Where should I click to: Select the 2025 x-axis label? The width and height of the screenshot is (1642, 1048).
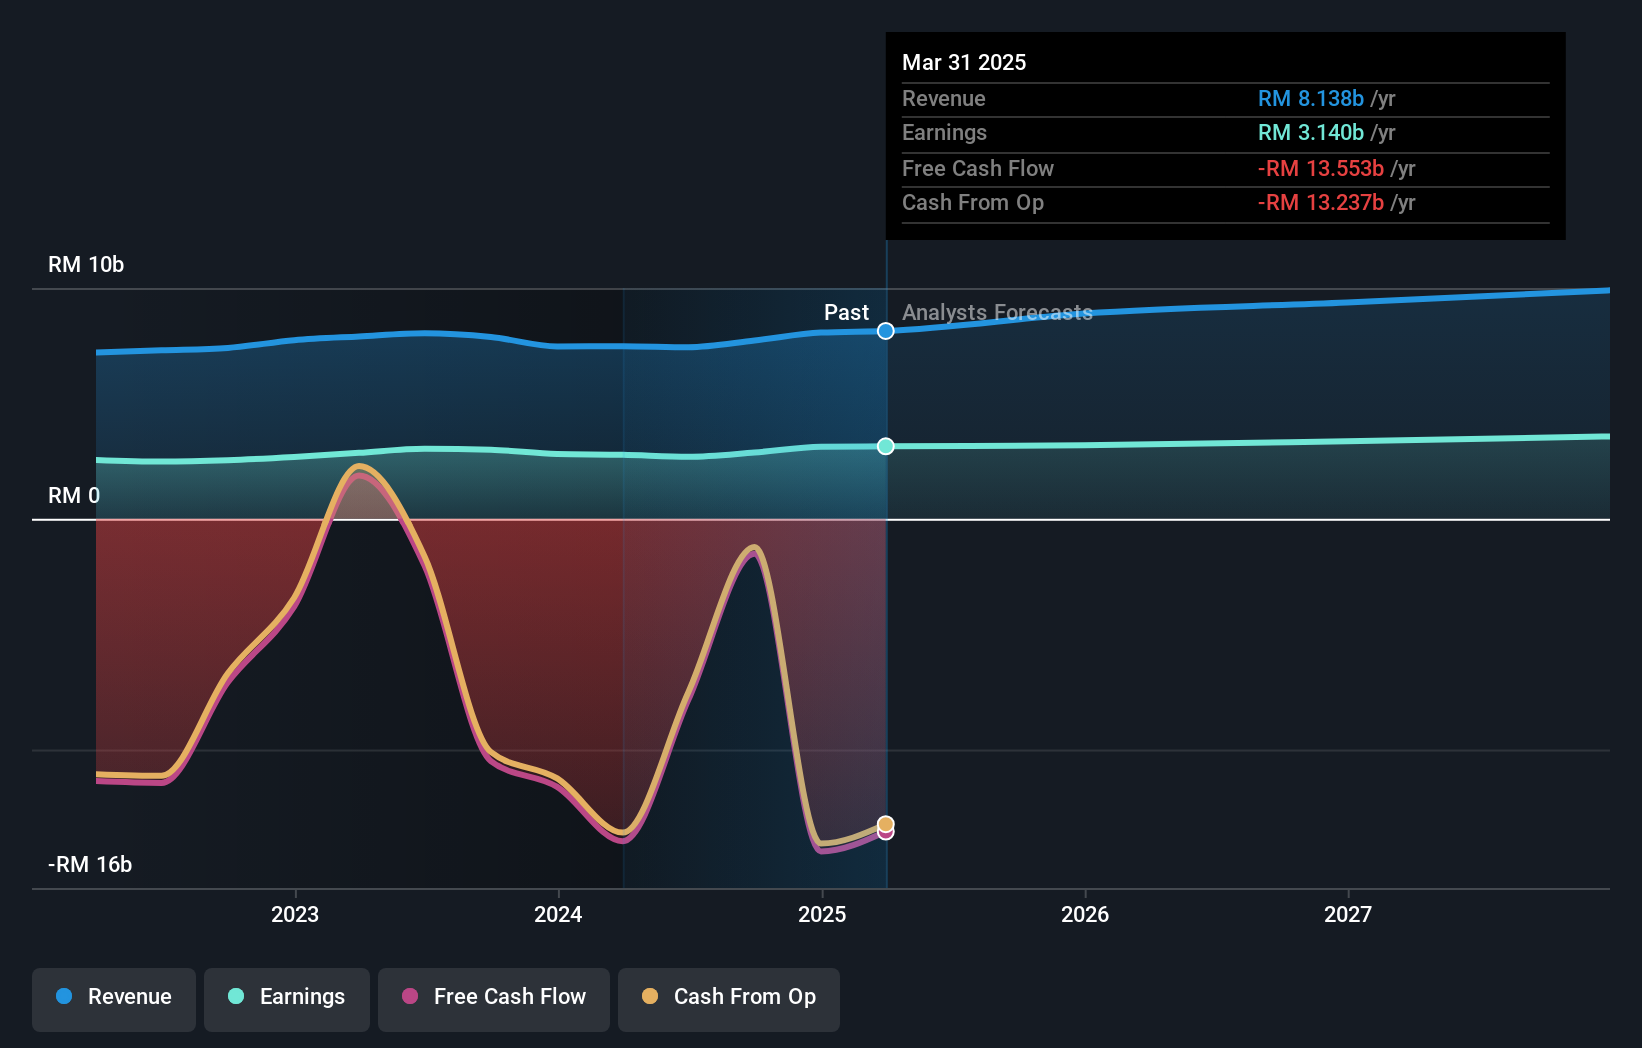click(822, 915)
